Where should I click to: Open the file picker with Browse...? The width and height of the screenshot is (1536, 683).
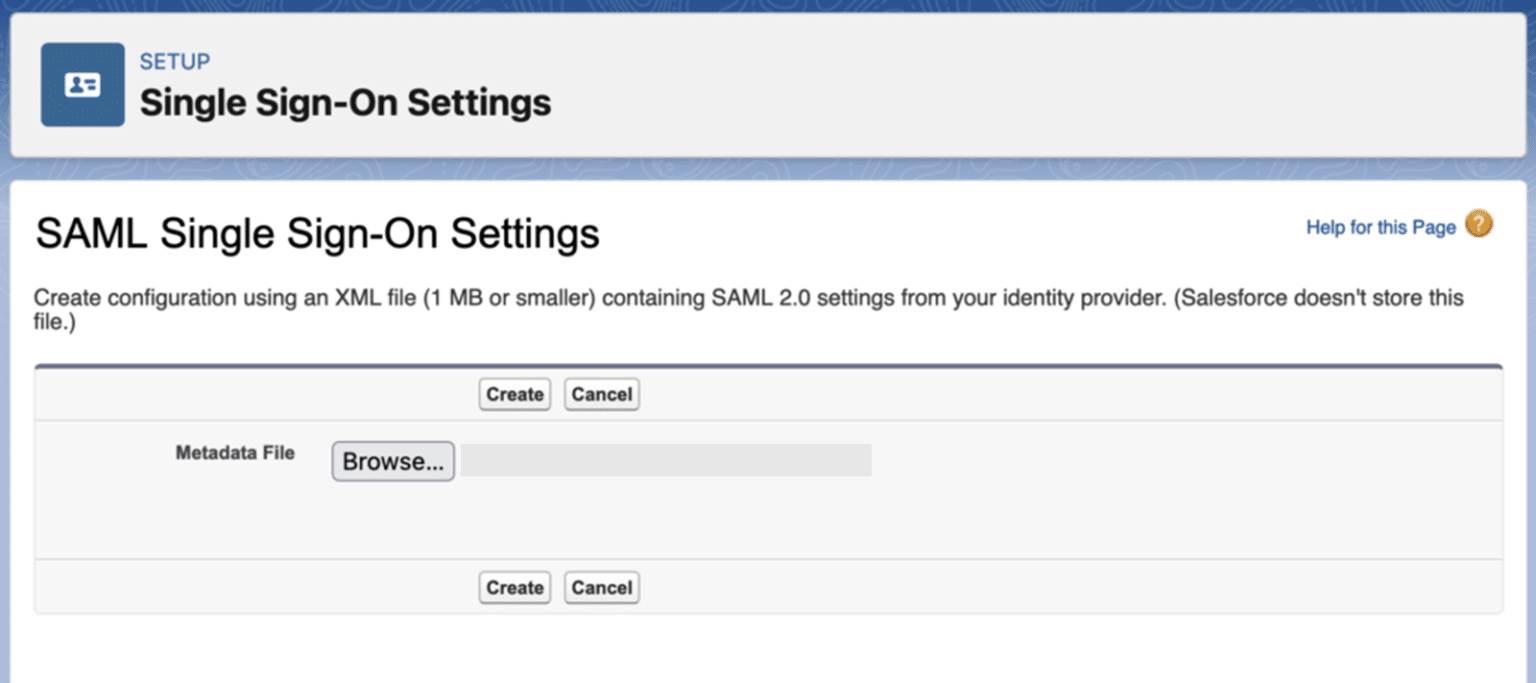click(x=393, y=461)
